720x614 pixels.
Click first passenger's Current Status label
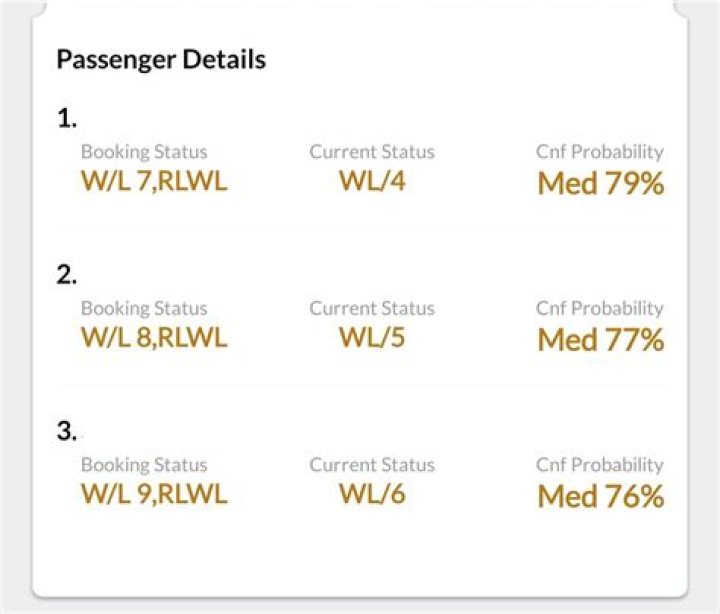[x=372, y=152]
